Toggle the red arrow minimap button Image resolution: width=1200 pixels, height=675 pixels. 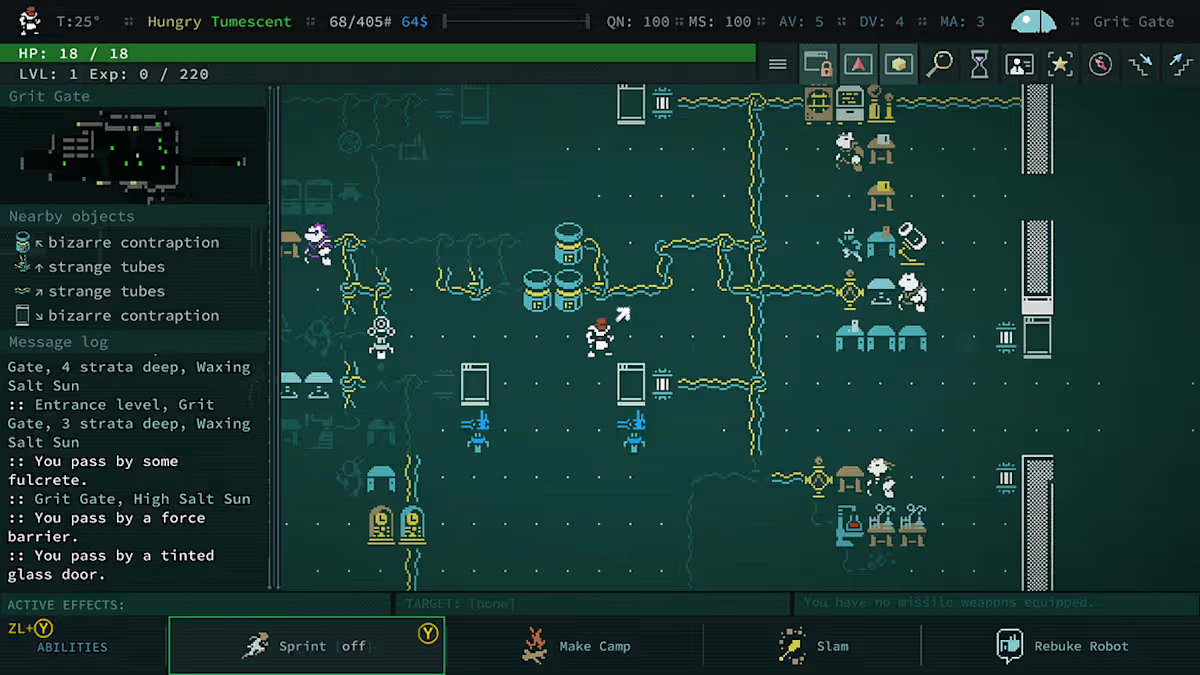858,65
